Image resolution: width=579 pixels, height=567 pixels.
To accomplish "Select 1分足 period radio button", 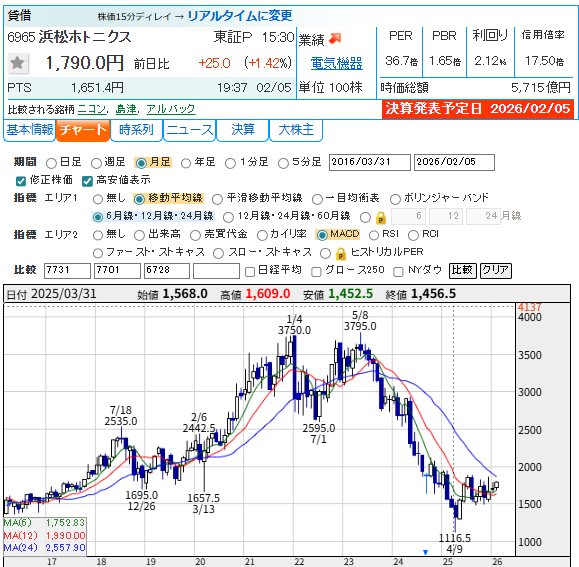I will 230,163.
